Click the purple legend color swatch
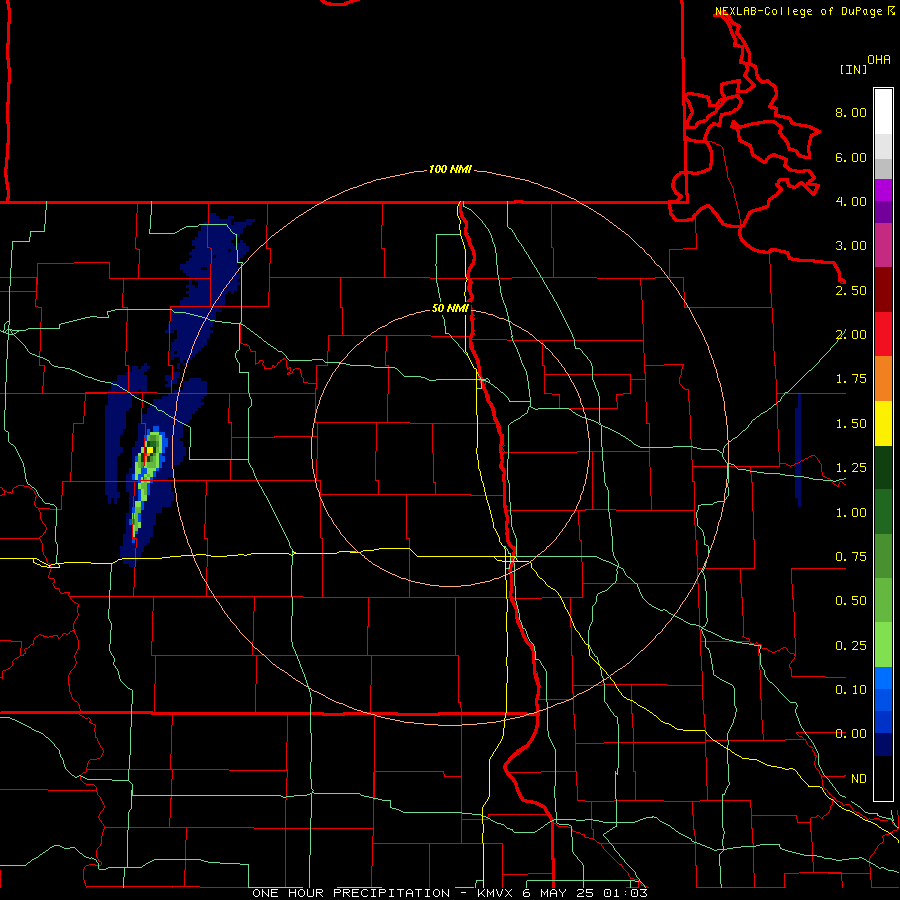 (x=883, y=191)
